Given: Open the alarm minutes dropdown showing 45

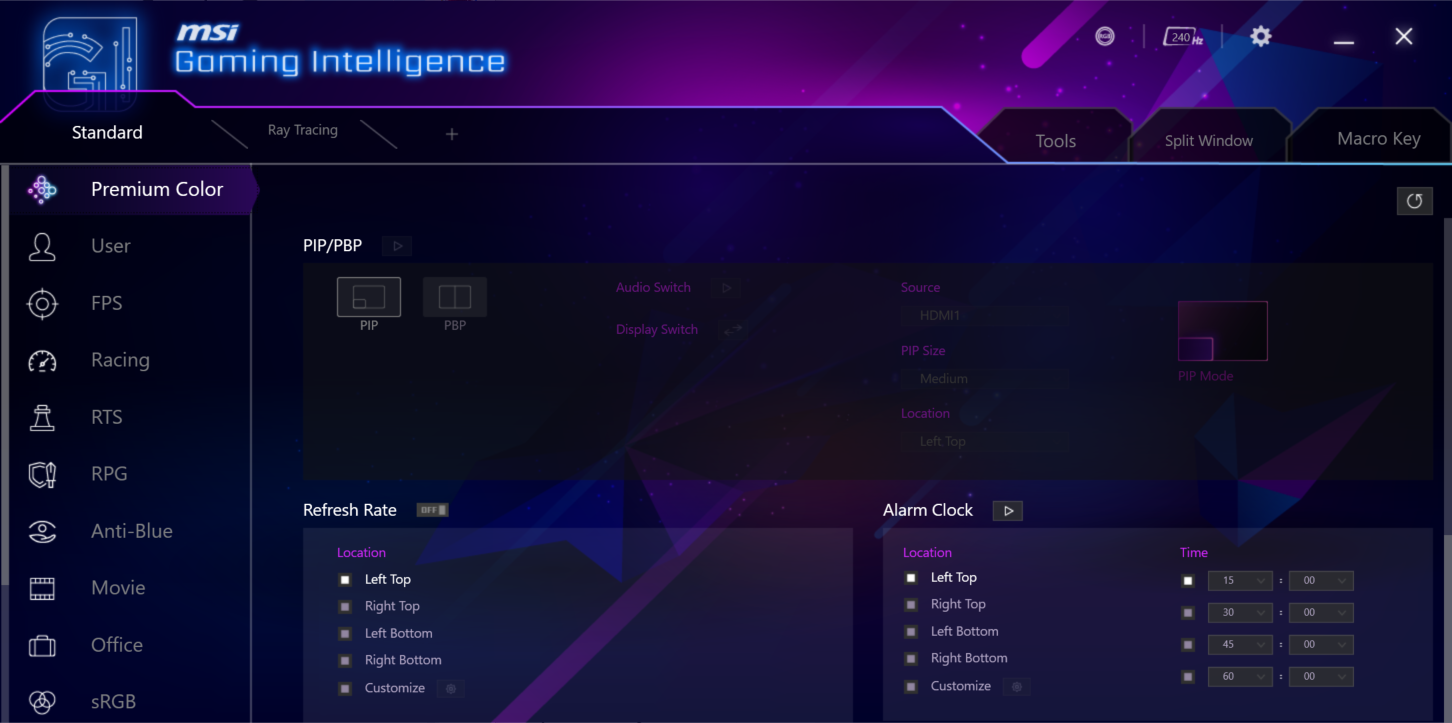Looking at the screenshot, I should pos(1240,645).
